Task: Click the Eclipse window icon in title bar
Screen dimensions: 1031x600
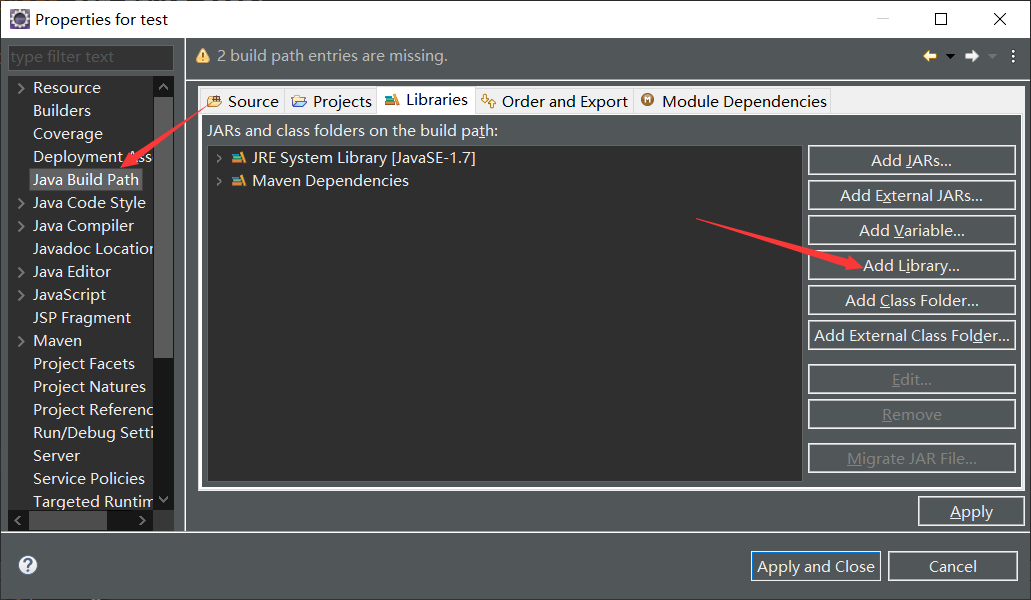Action: tap(20, 19)
